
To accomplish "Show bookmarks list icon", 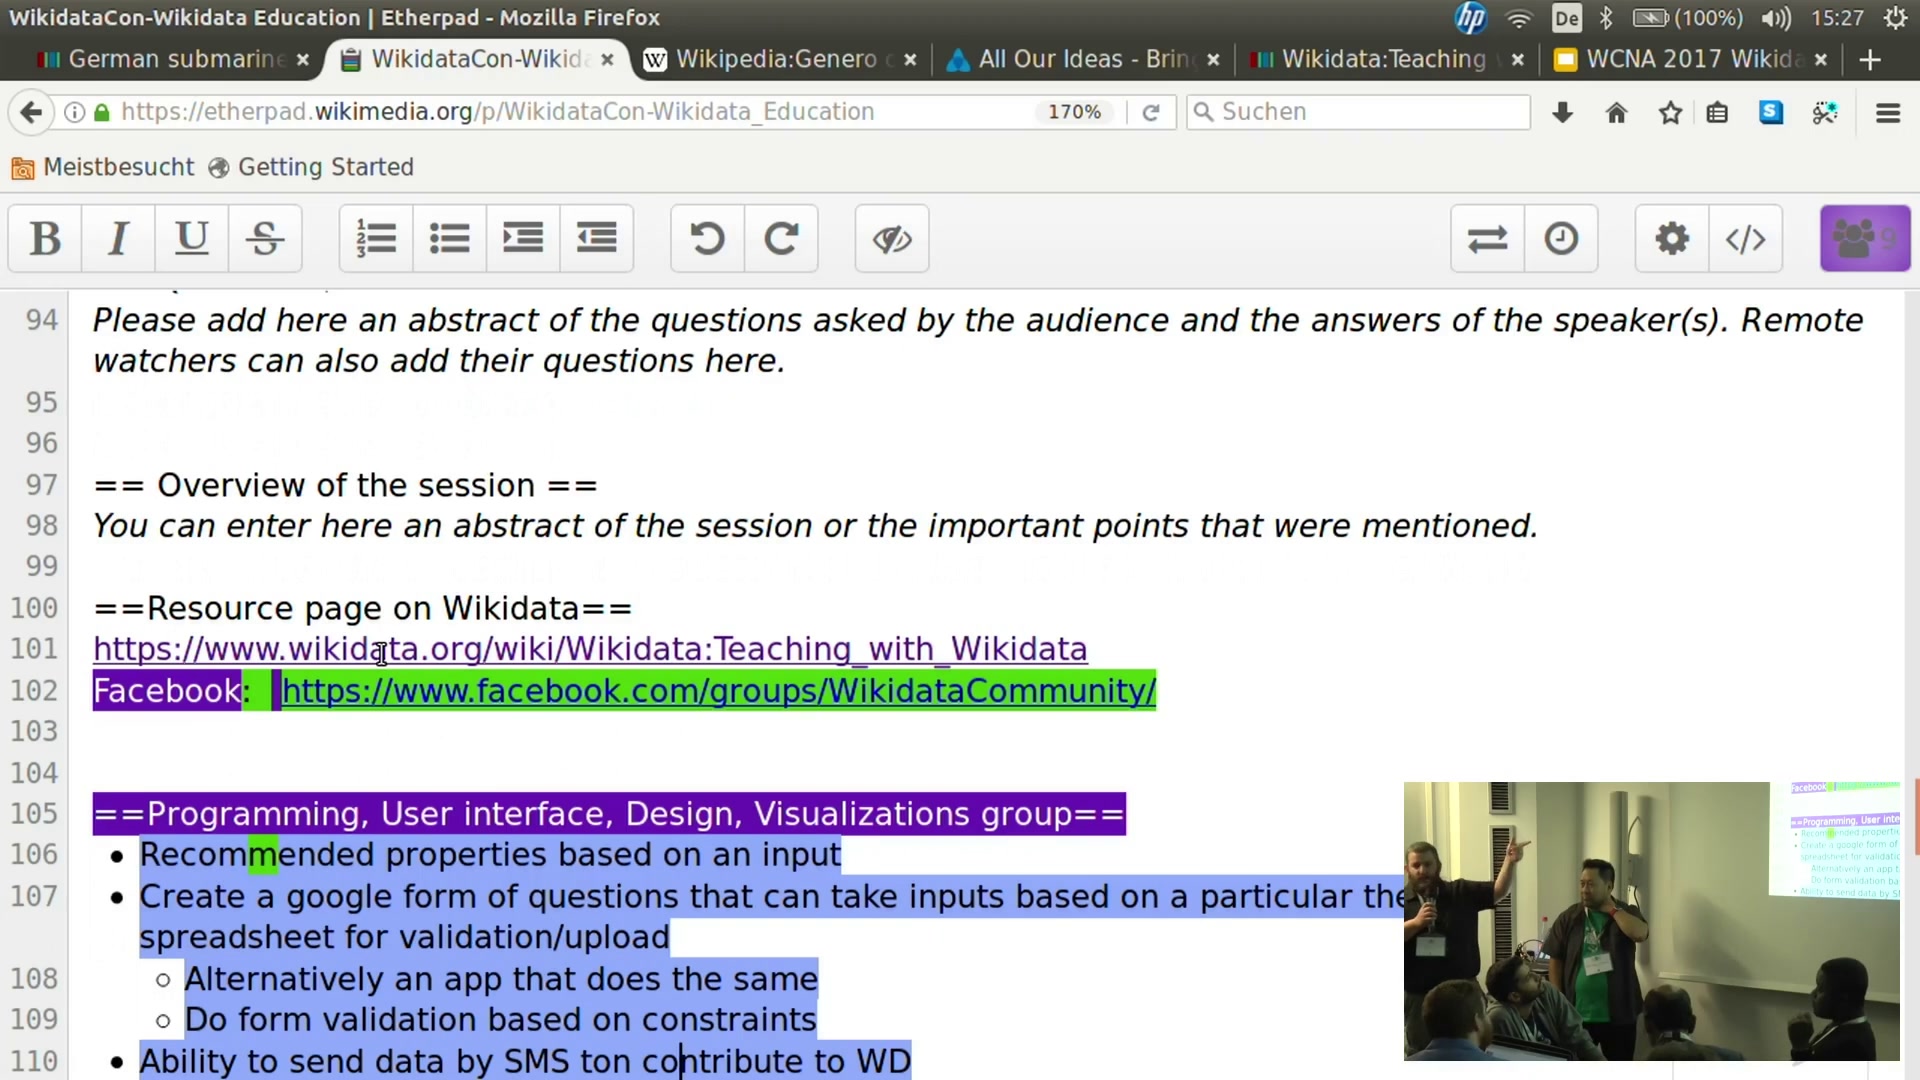I will pos(1717,113).
